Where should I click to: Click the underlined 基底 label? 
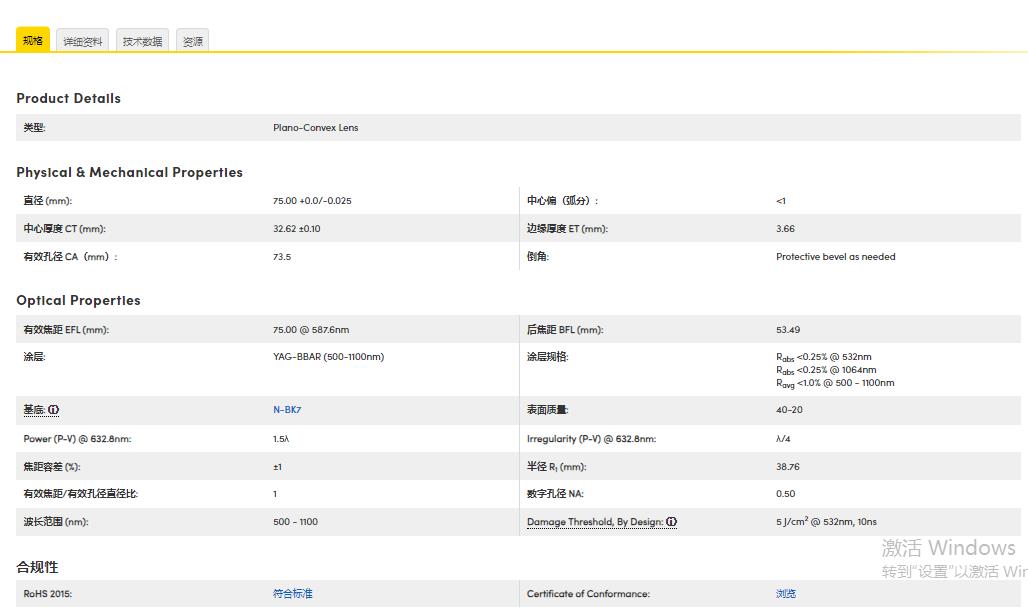tap(34, 410)
